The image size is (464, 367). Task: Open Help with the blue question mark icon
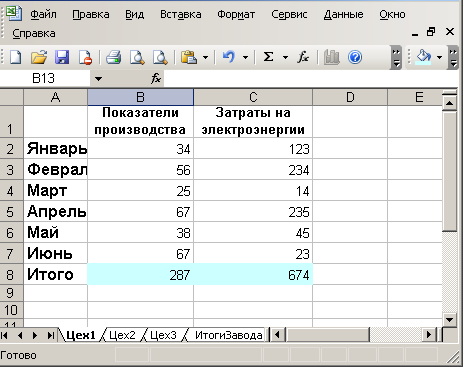pos(355,57)
